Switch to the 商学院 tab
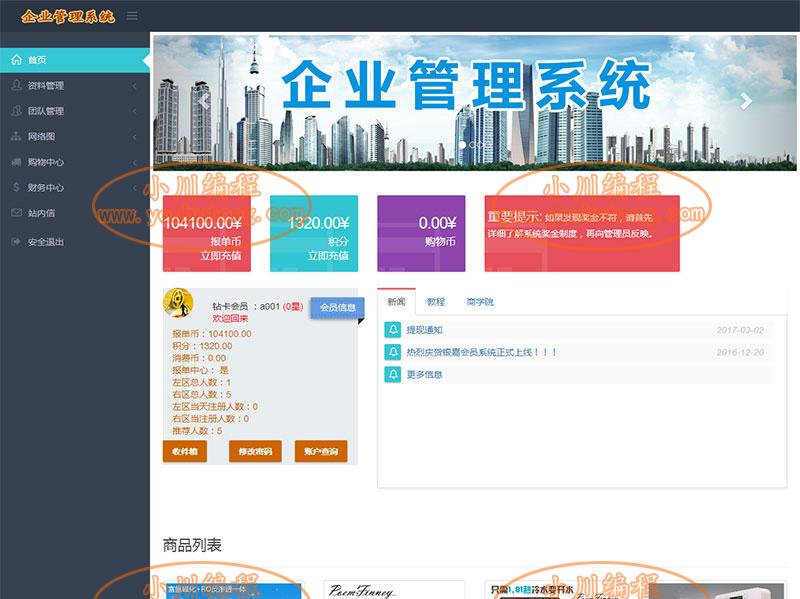800x599 pixels. point(480,302)
